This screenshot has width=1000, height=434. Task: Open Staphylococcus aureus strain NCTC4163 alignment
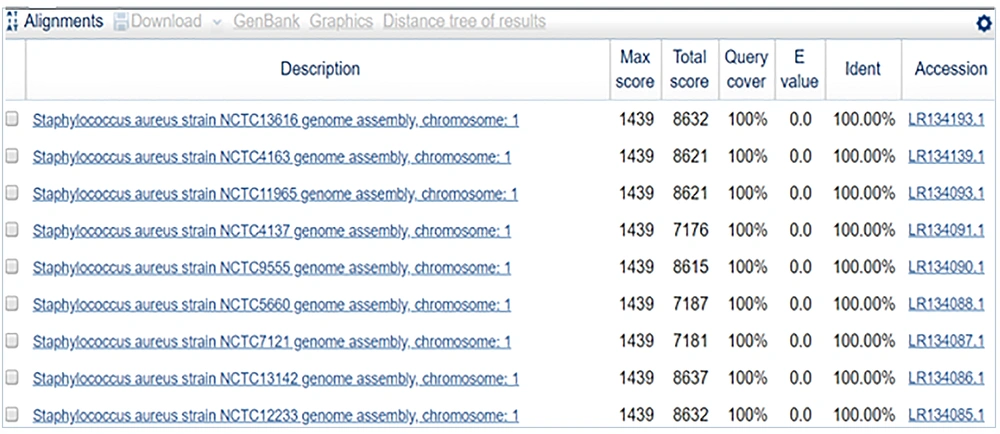[x=271, y=157]
